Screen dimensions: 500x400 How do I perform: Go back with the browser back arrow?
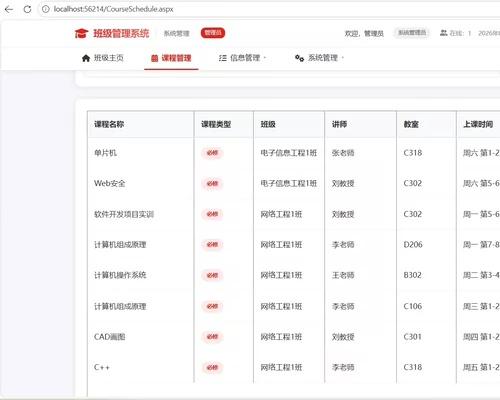(x=9, y=9)
